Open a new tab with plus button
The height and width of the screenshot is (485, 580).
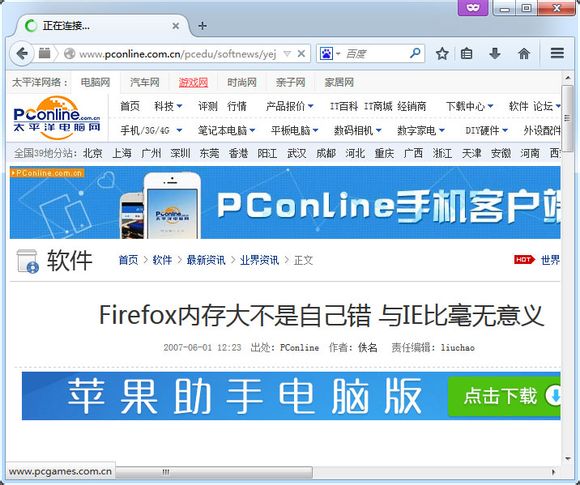click(x=202, y=26)
